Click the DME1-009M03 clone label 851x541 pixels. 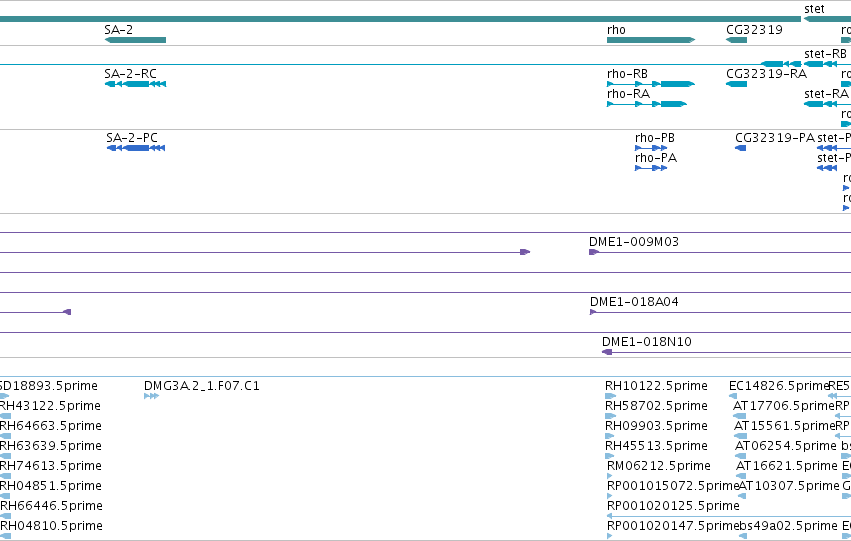(x=634, y=241)
